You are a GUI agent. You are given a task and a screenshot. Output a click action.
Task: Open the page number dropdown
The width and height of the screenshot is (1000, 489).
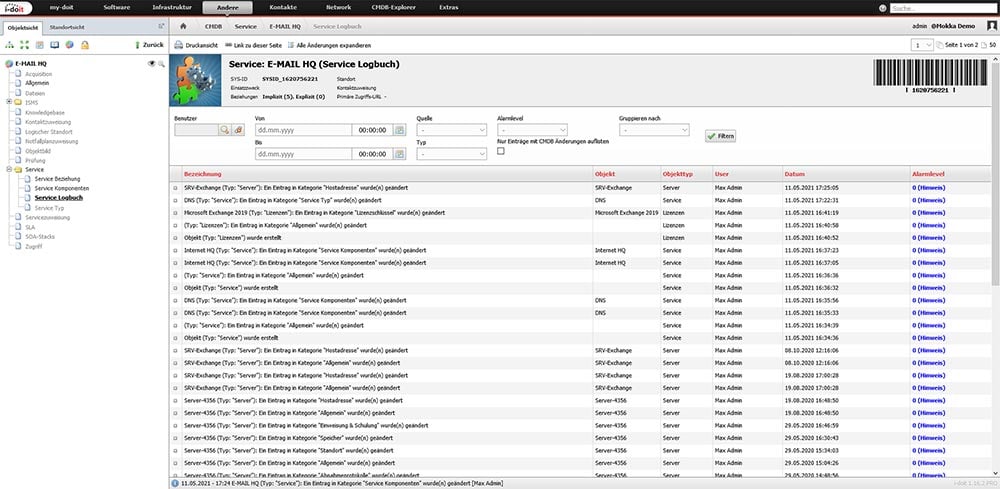(x=922, y=45)
